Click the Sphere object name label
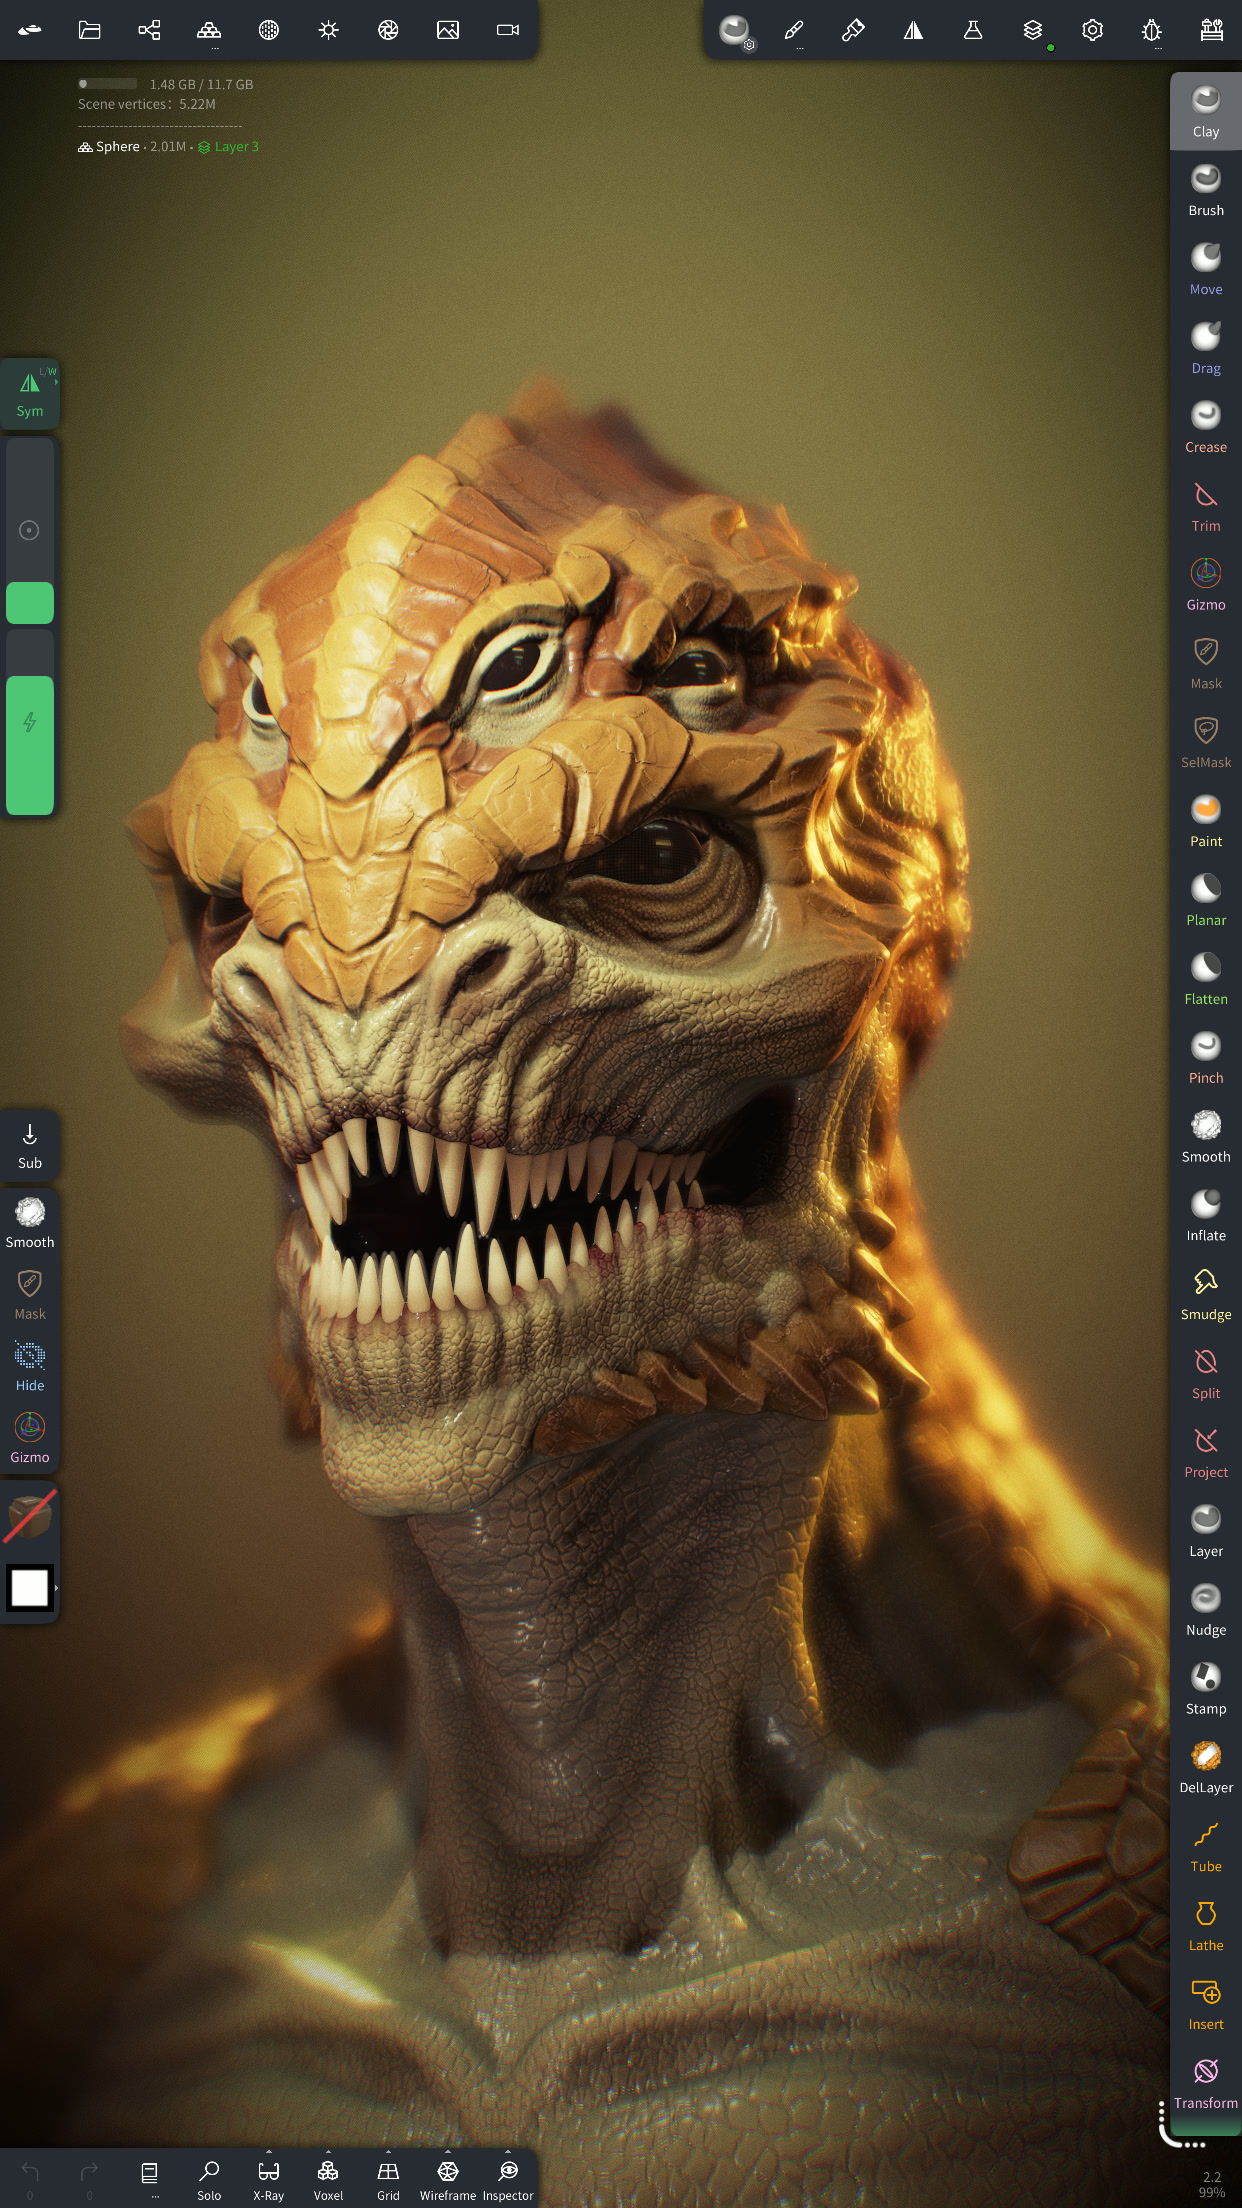The image size is (1242, 2208). point(117,147)
